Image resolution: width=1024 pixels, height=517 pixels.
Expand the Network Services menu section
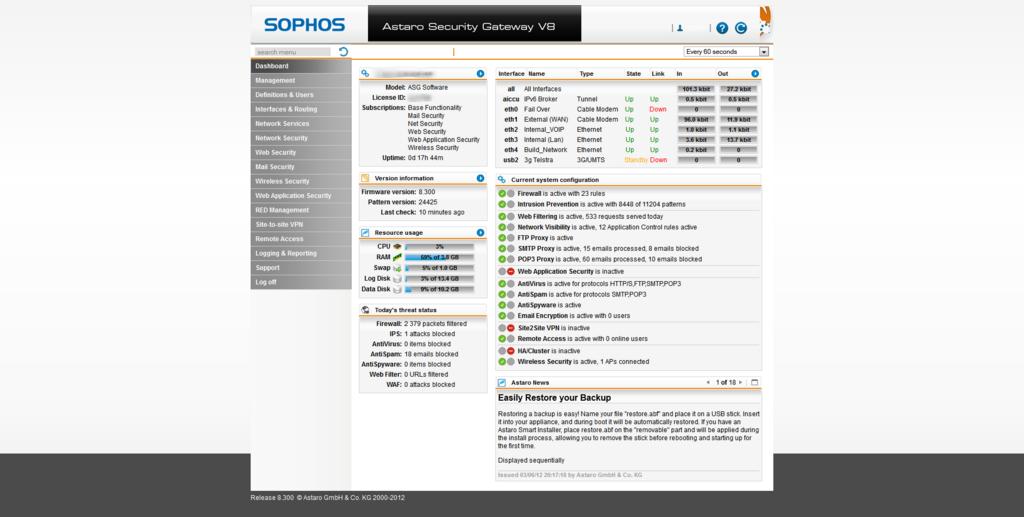pyautogui.click(x=301, y=123)
